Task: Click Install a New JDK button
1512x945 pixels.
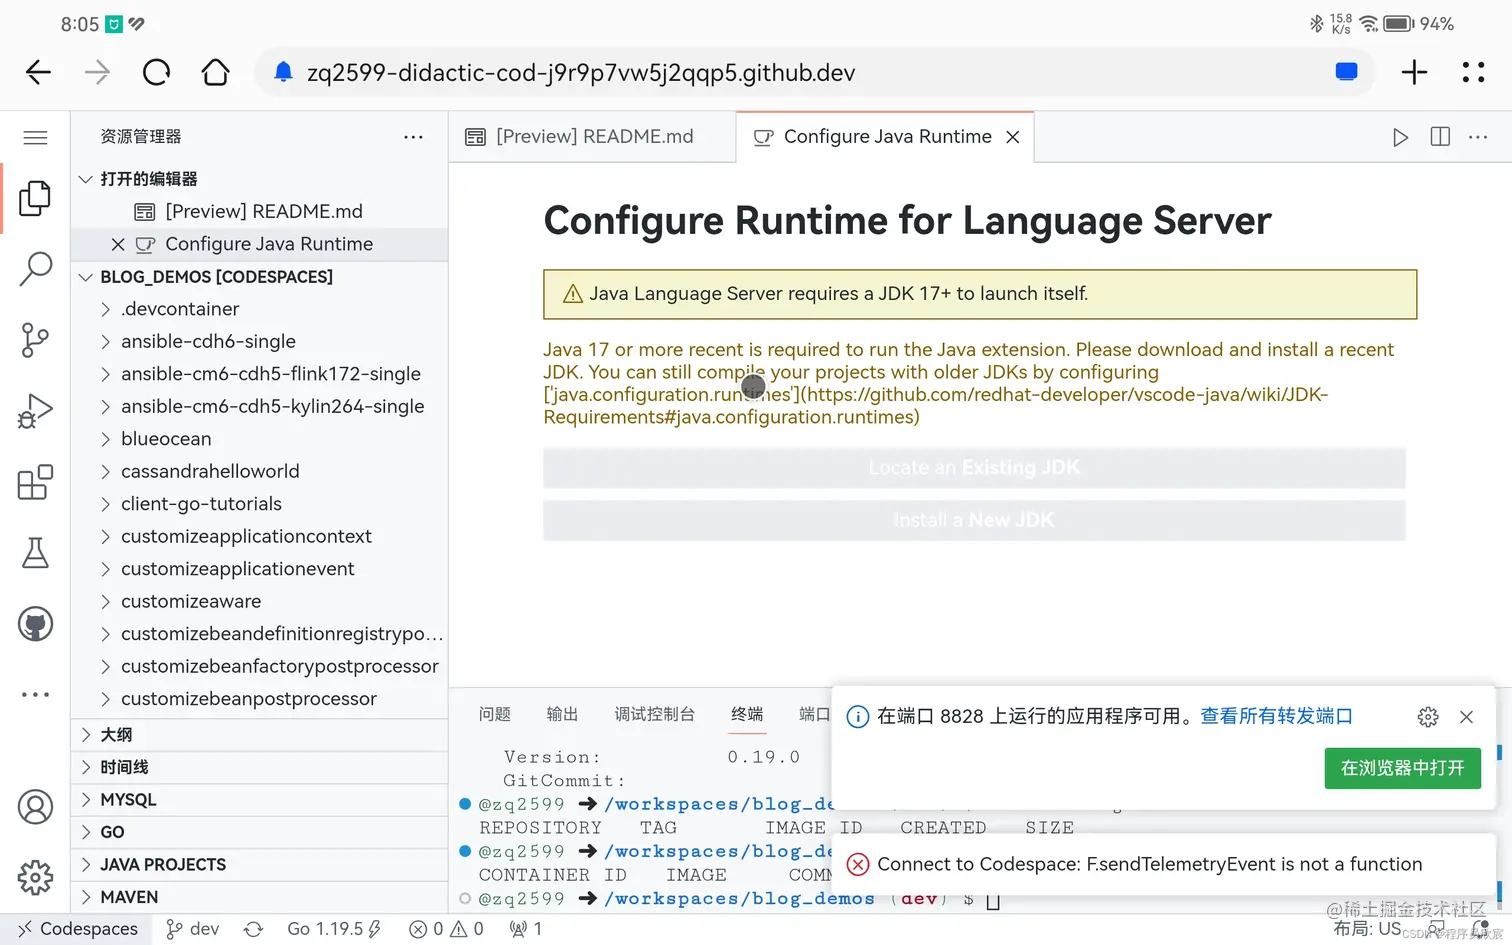Action: (x=974, y=520)
